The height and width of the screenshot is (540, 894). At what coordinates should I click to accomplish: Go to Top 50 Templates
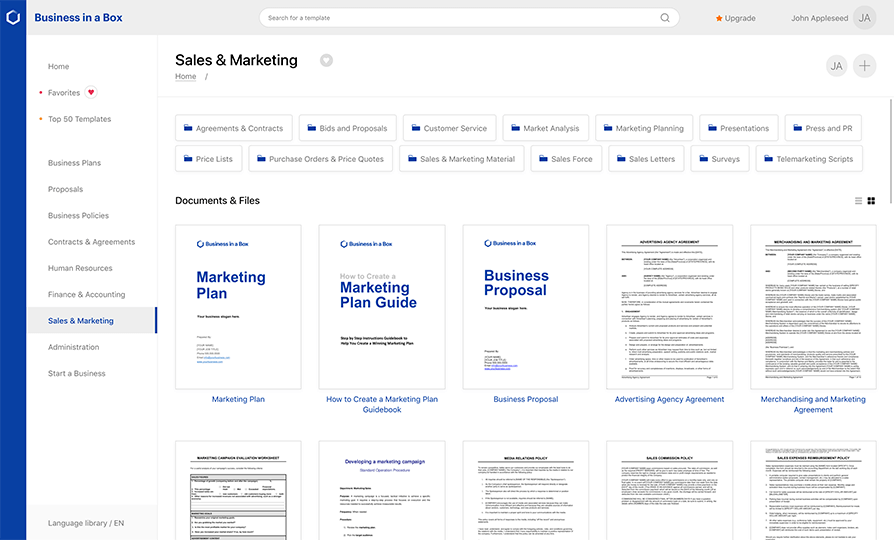79,119
